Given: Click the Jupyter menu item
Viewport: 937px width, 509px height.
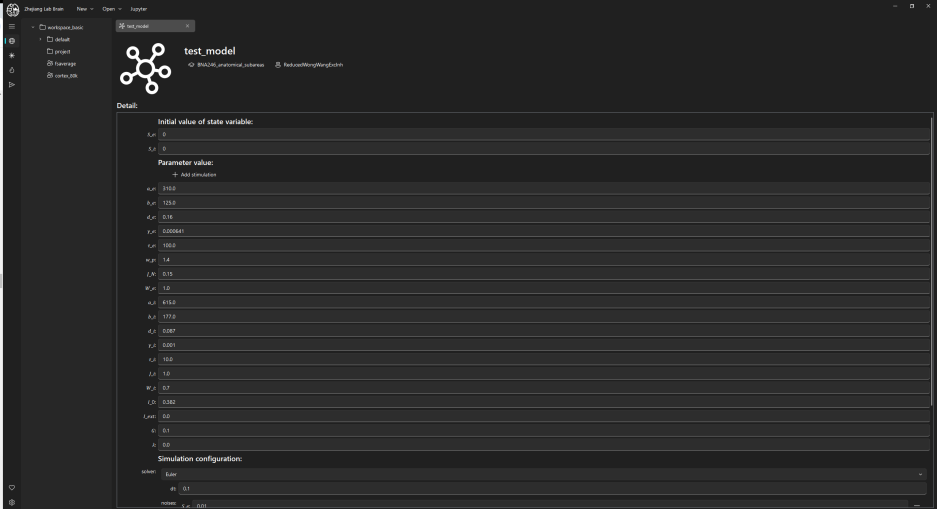Looking at the screenshot, I should tap(139, 9).
